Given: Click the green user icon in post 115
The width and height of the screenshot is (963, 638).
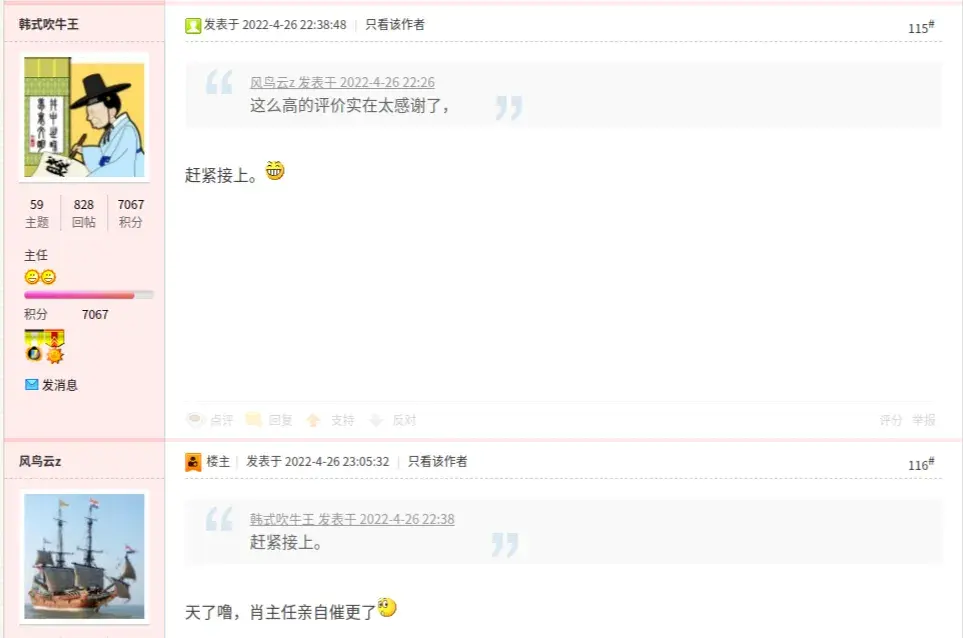Looking at the screenshot, I should pos(193,25).
